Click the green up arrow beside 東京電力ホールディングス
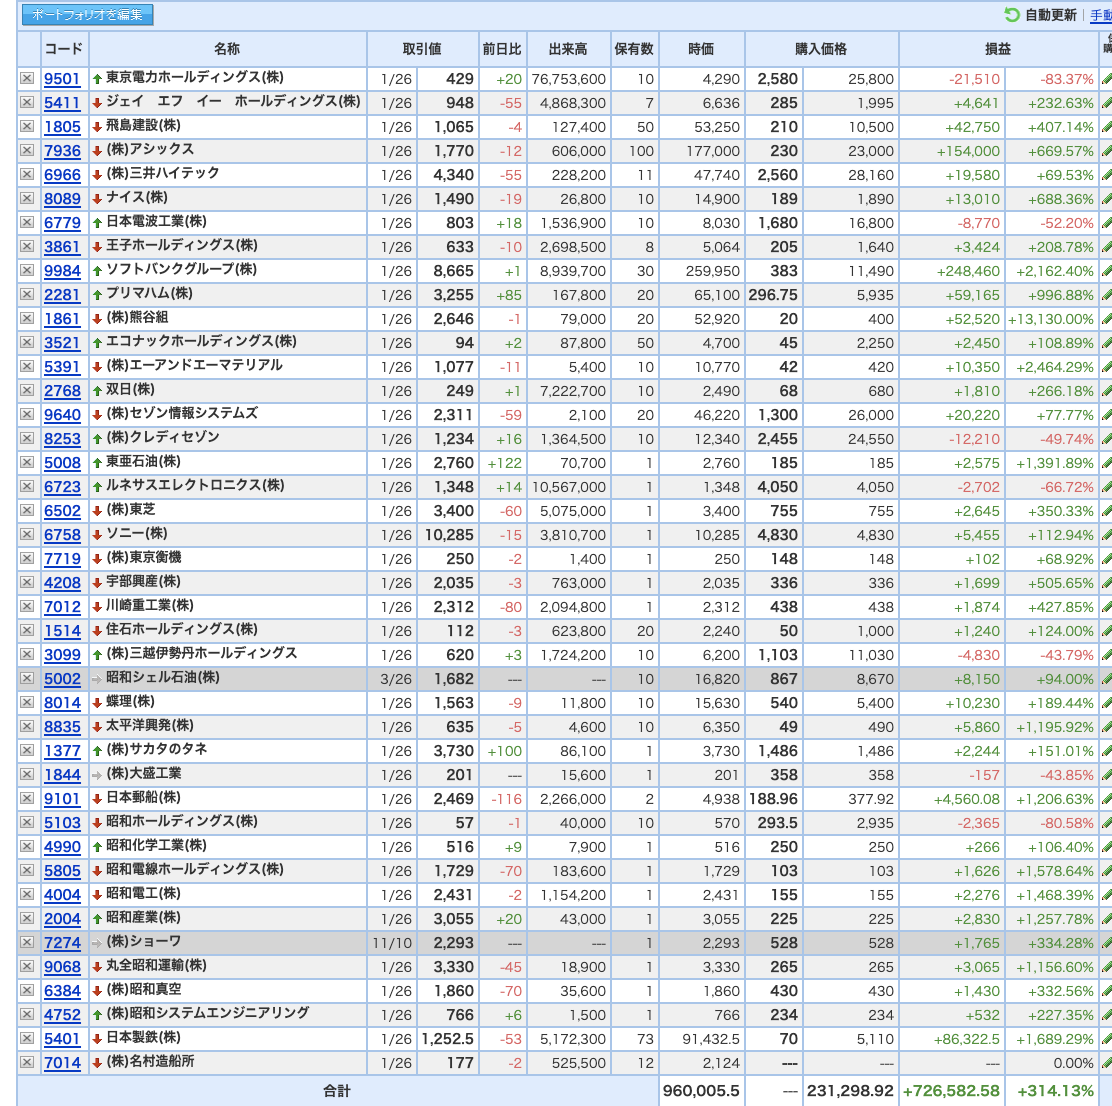 pos(97,79)
